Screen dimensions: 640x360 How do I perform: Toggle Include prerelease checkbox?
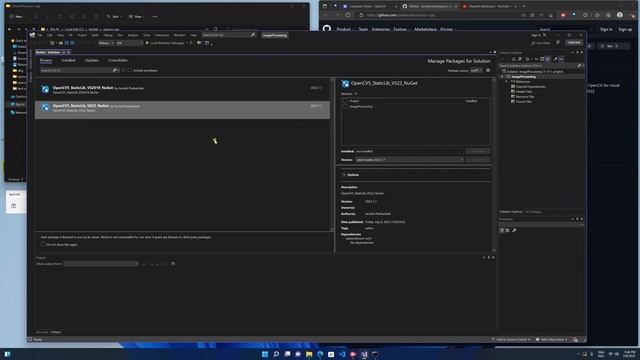130,71
